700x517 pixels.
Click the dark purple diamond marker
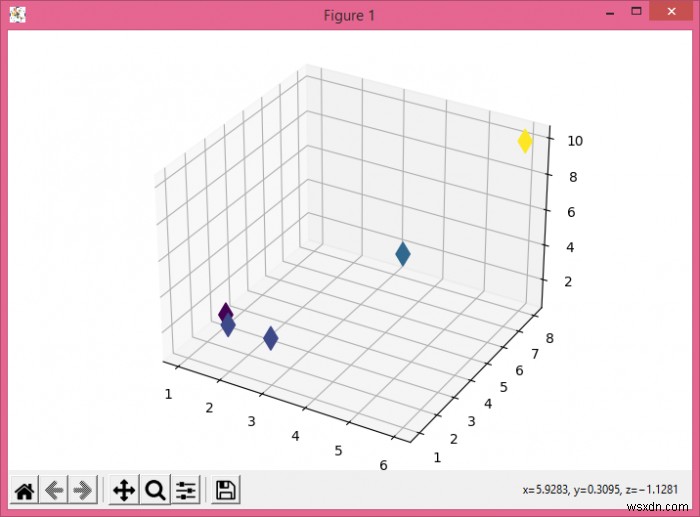[225, 312]
